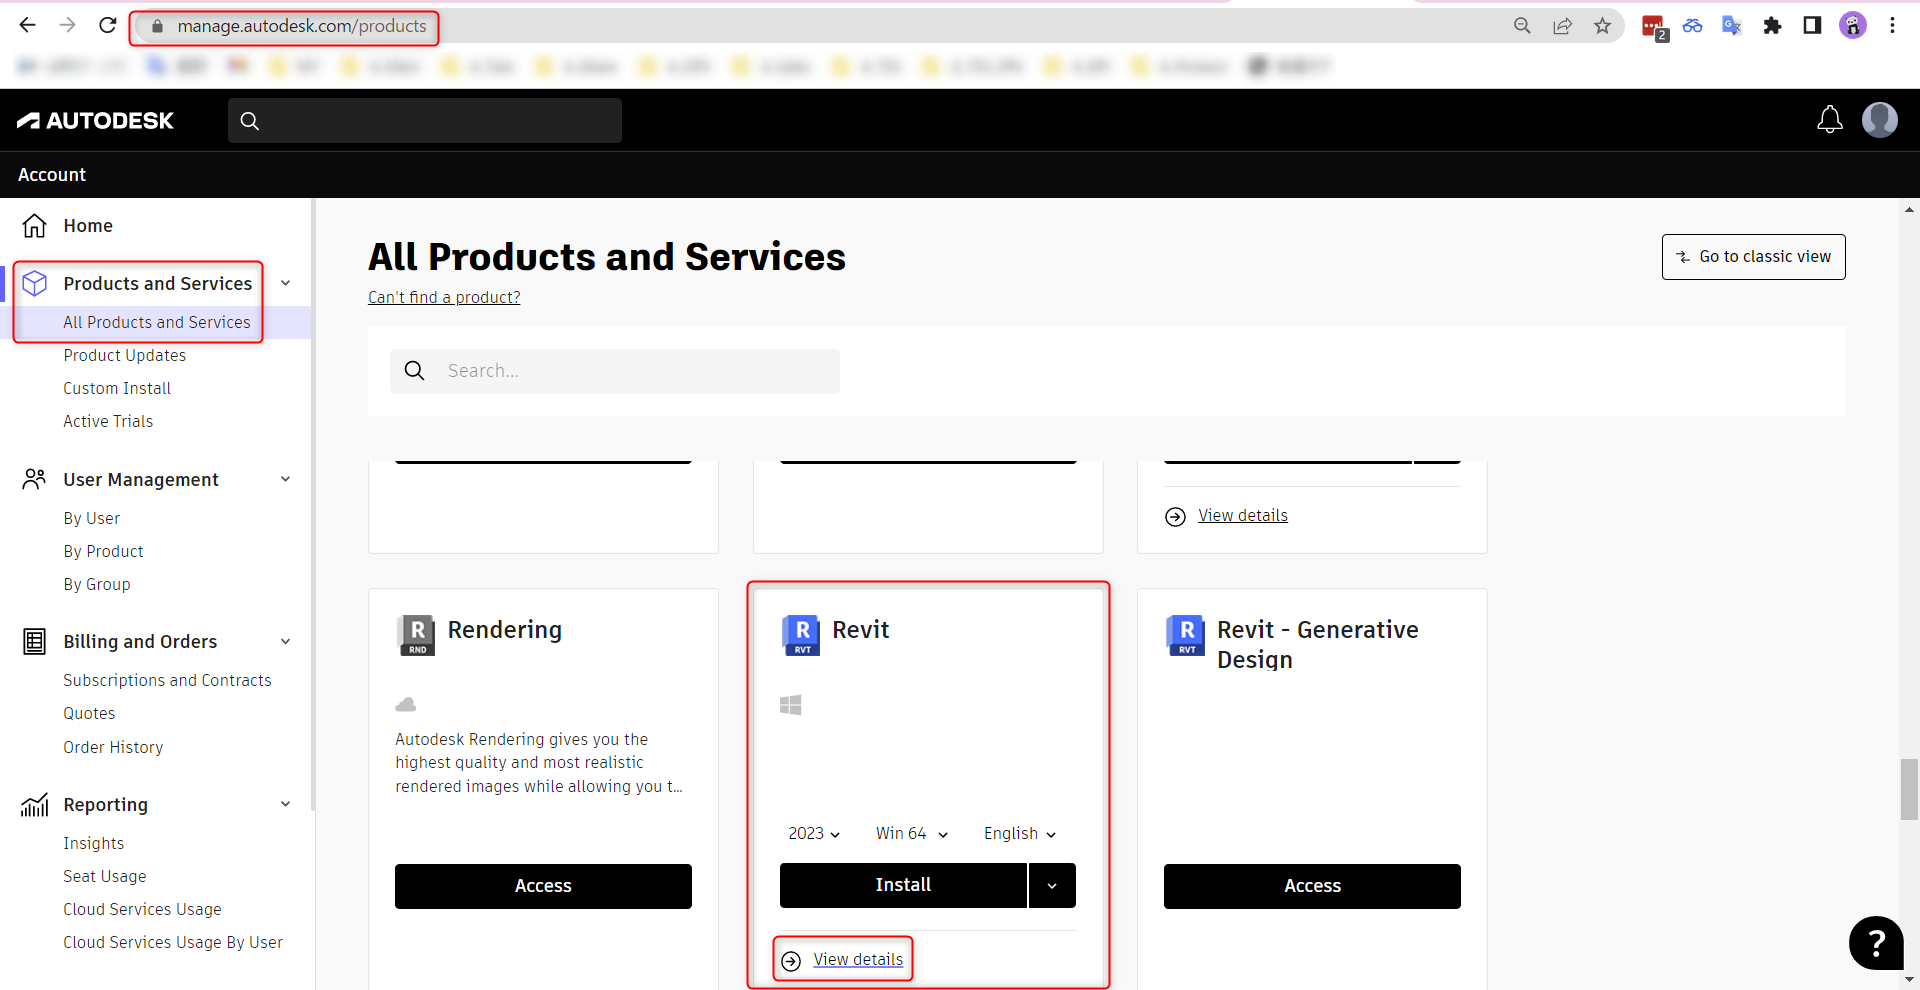Image resolution: width=1920 pixels, height=990 pixels.
Task: Open Cloud Services Usage By User
Action: pos(173,942)
